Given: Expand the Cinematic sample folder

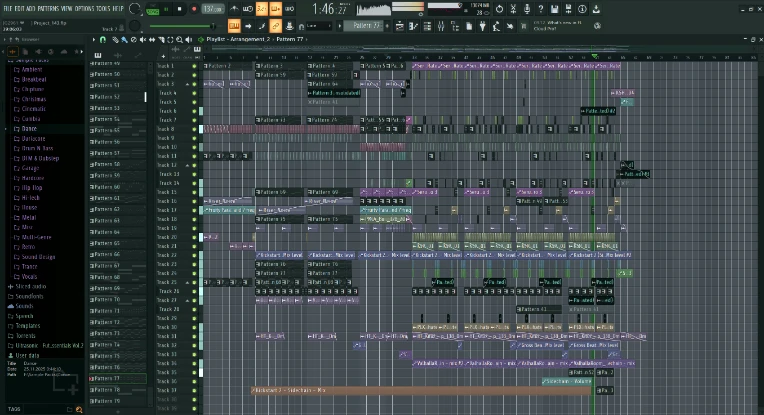Looking at the screenshot, I should (x=34, y=109).
